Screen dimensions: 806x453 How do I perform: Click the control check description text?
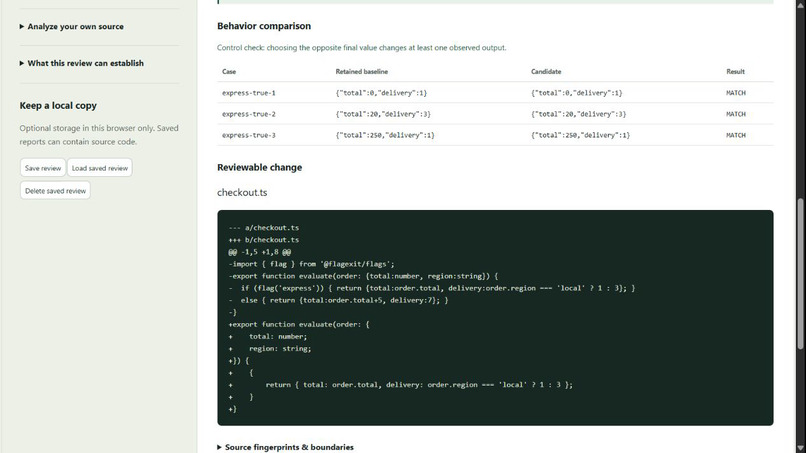tap(361, 48)
